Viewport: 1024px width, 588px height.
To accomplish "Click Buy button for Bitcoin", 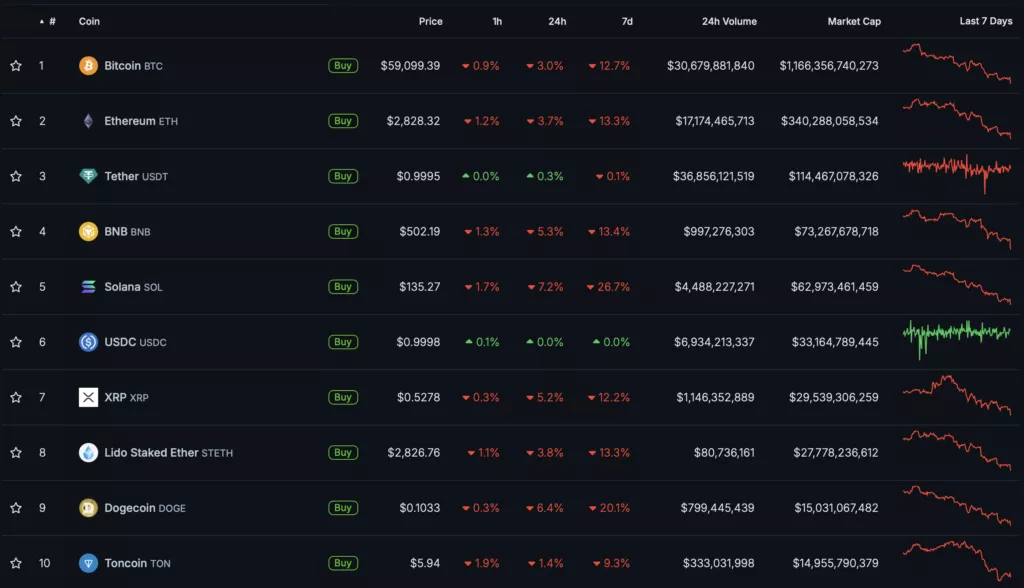I will click(x=343, y=65).
